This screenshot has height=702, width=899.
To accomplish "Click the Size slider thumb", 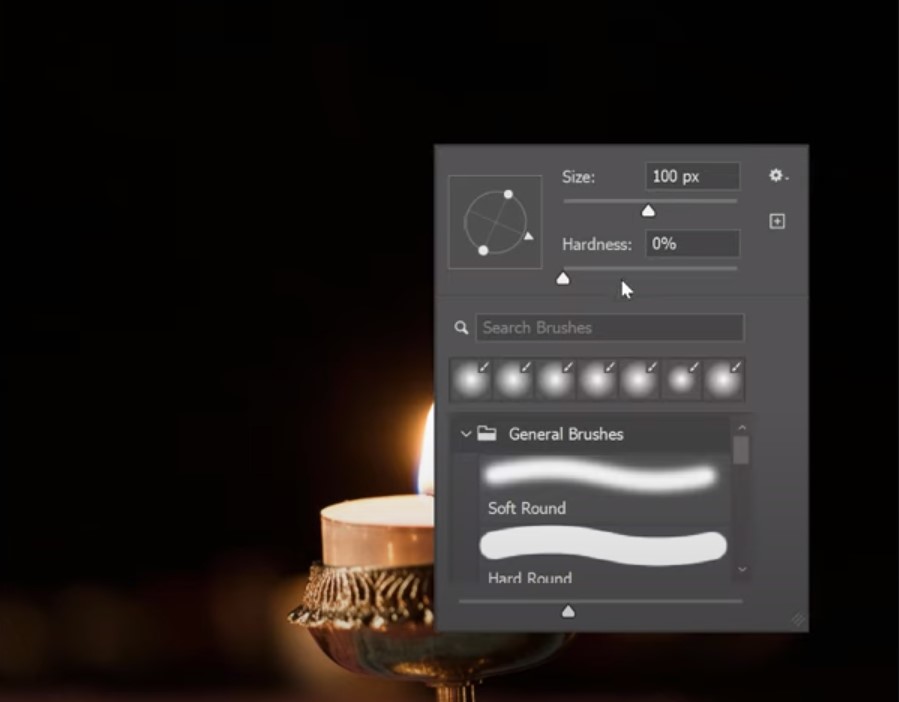I will click(648, 211).
